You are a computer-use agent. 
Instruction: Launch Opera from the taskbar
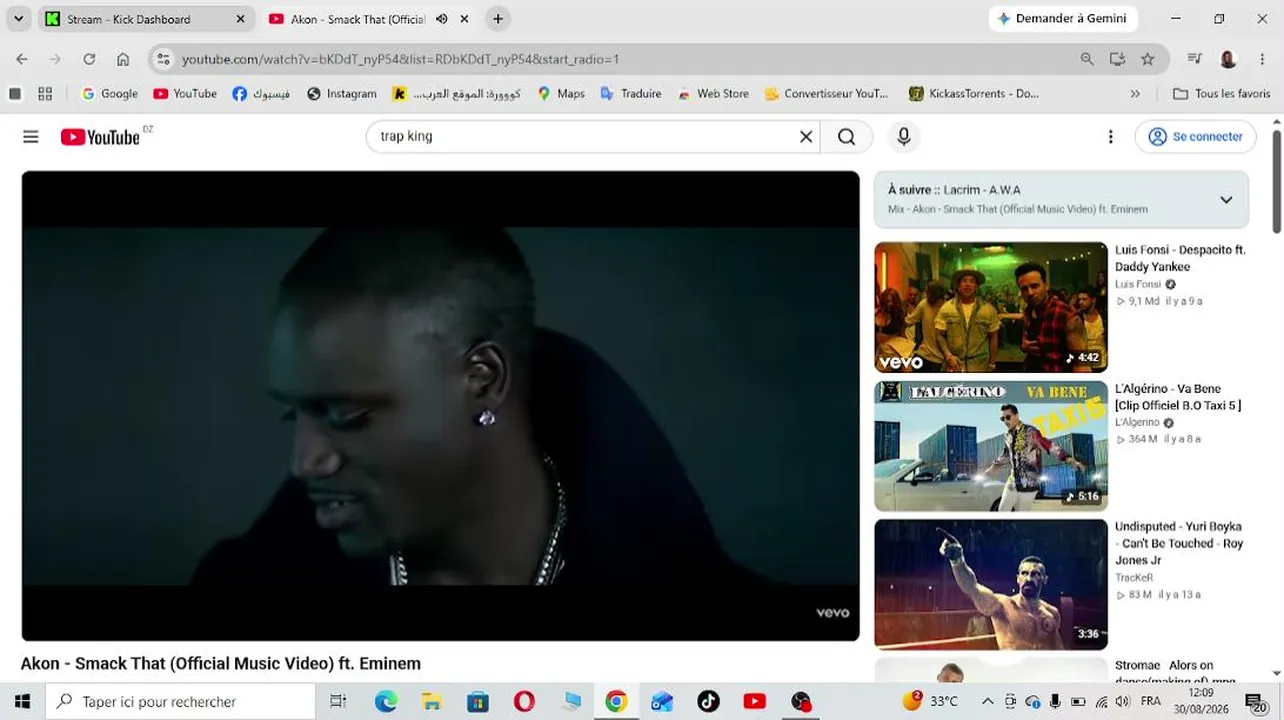point(524,701)
